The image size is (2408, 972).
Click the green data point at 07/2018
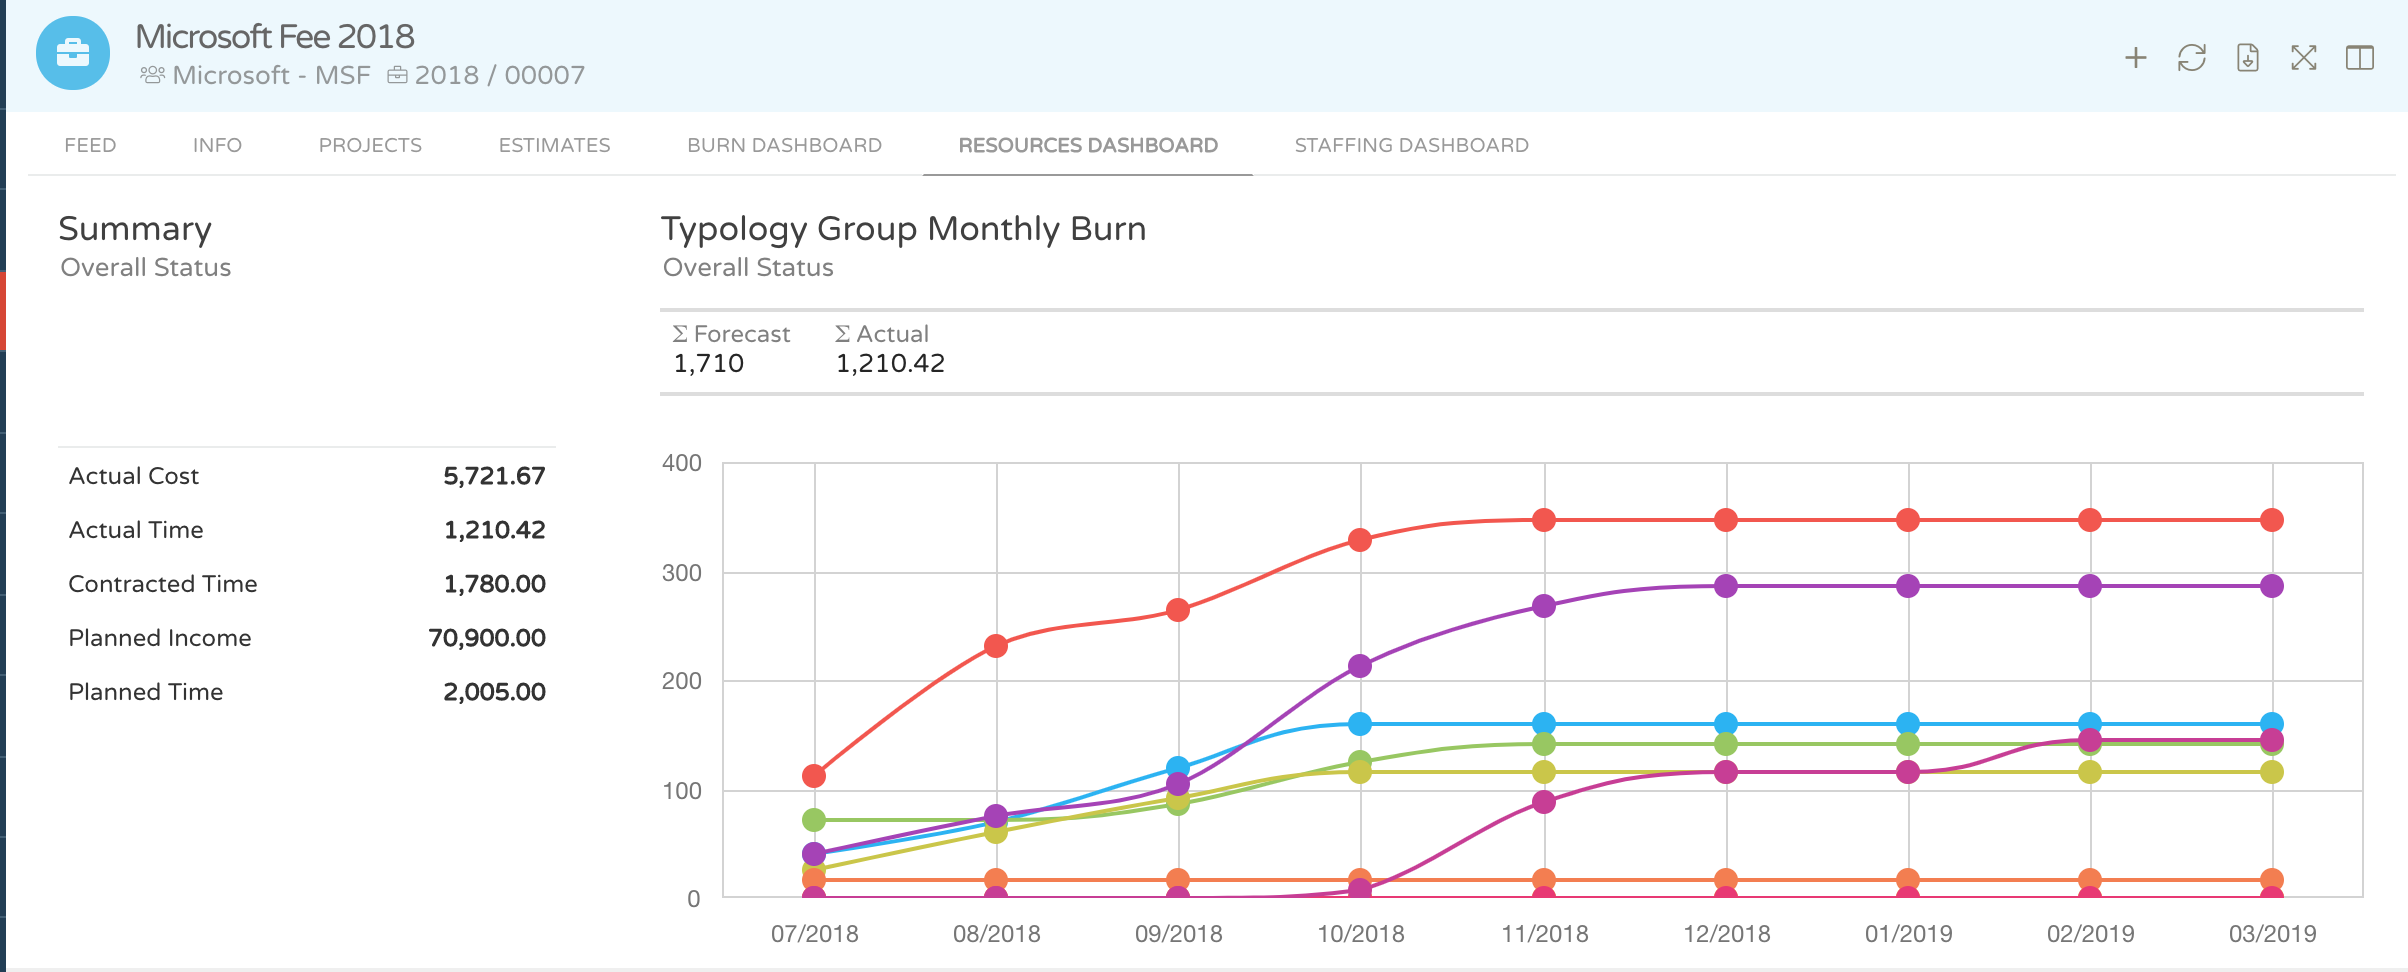(x=814, y=820)
